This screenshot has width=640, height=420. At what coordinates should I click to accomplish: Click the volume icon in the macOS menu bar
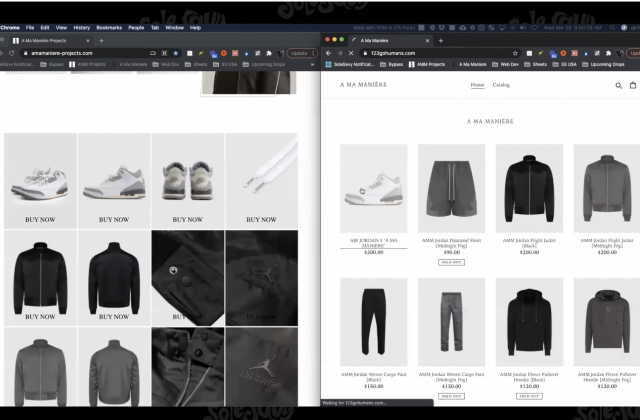click(x=523, y=28)
